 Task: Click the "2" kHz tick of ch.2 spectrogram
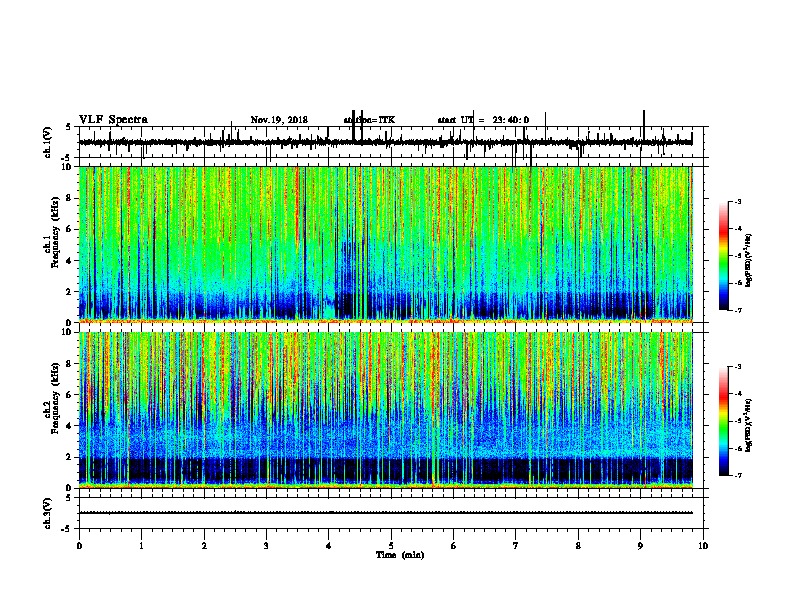coord(69,457)
